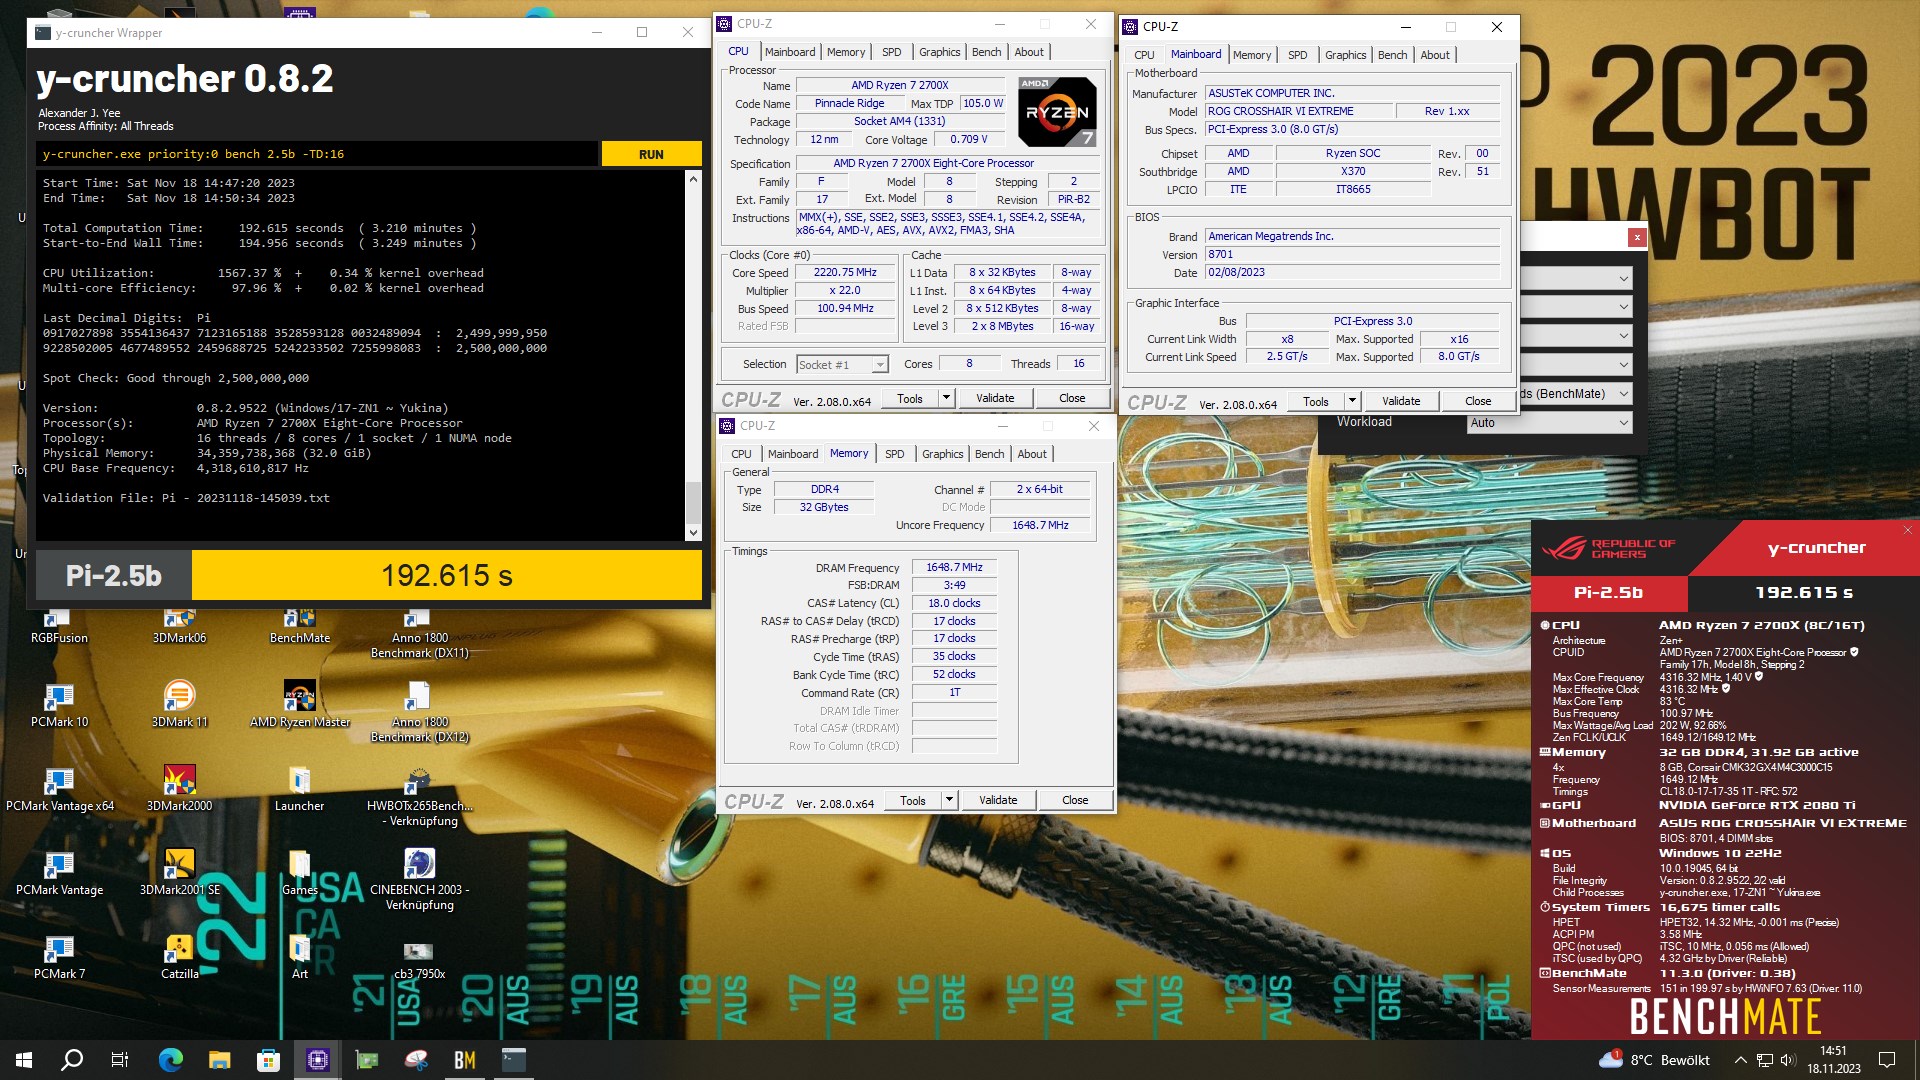The image size is (1920, 1080).
Task: Click the red close button on BenchMate dialog
Action: [1637, 237]
